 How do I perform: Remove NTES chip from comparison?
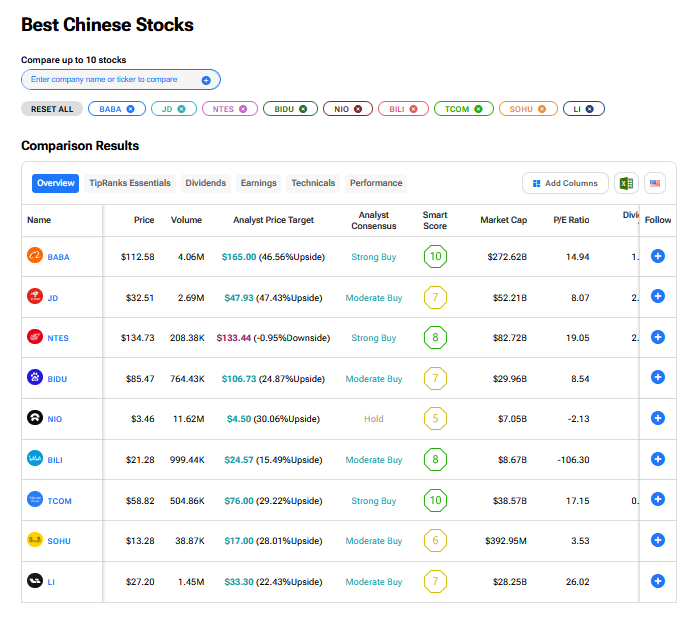243,109
